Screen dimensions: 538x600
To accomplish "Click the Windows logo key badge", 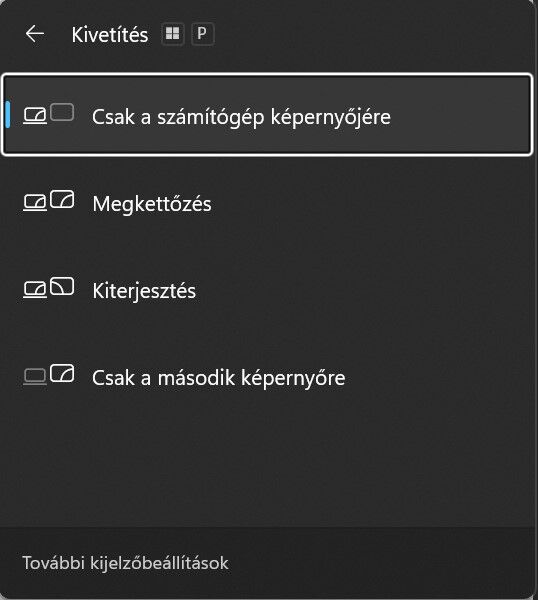I will click(173, 34).
